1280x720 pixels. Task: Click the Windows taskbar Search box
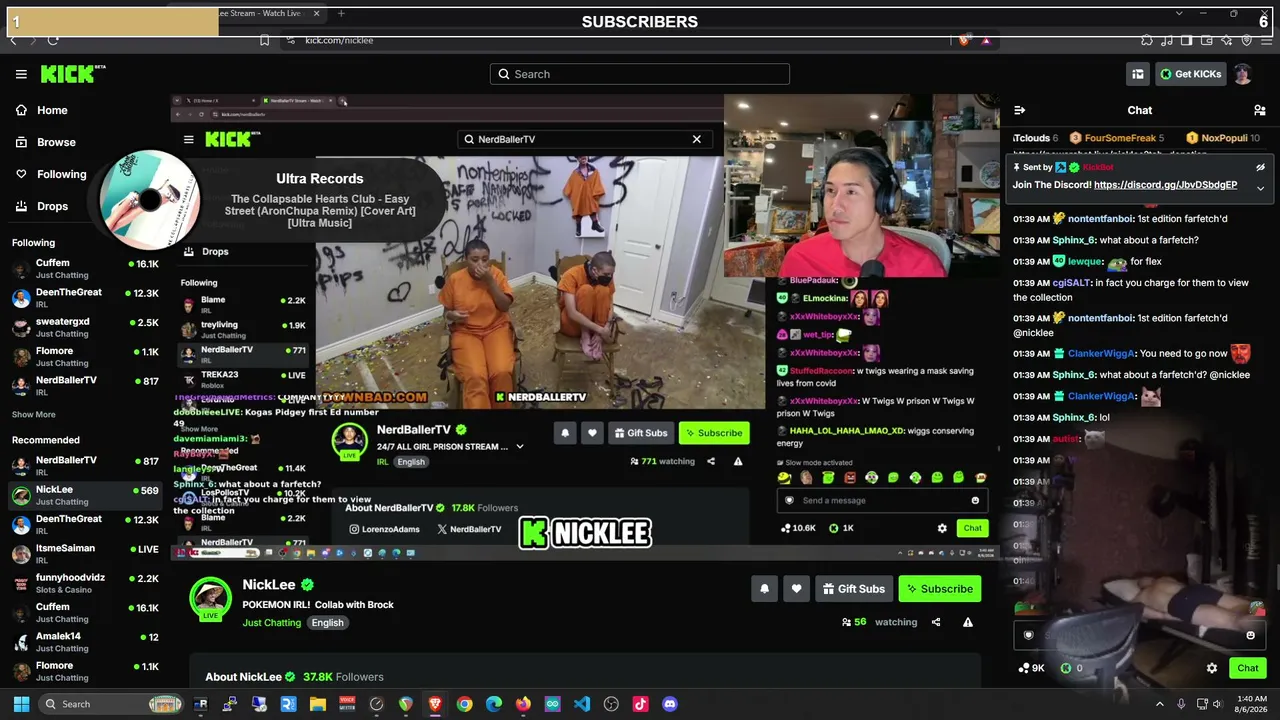pos(112,704)
